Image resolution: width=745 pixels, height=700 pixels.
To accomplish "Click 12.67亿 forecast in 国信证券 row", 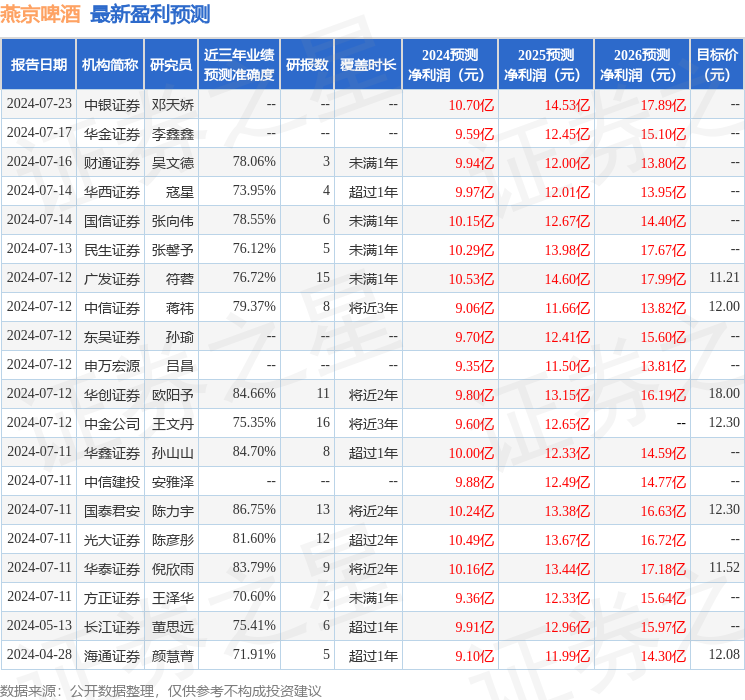I will coord(567,221).
